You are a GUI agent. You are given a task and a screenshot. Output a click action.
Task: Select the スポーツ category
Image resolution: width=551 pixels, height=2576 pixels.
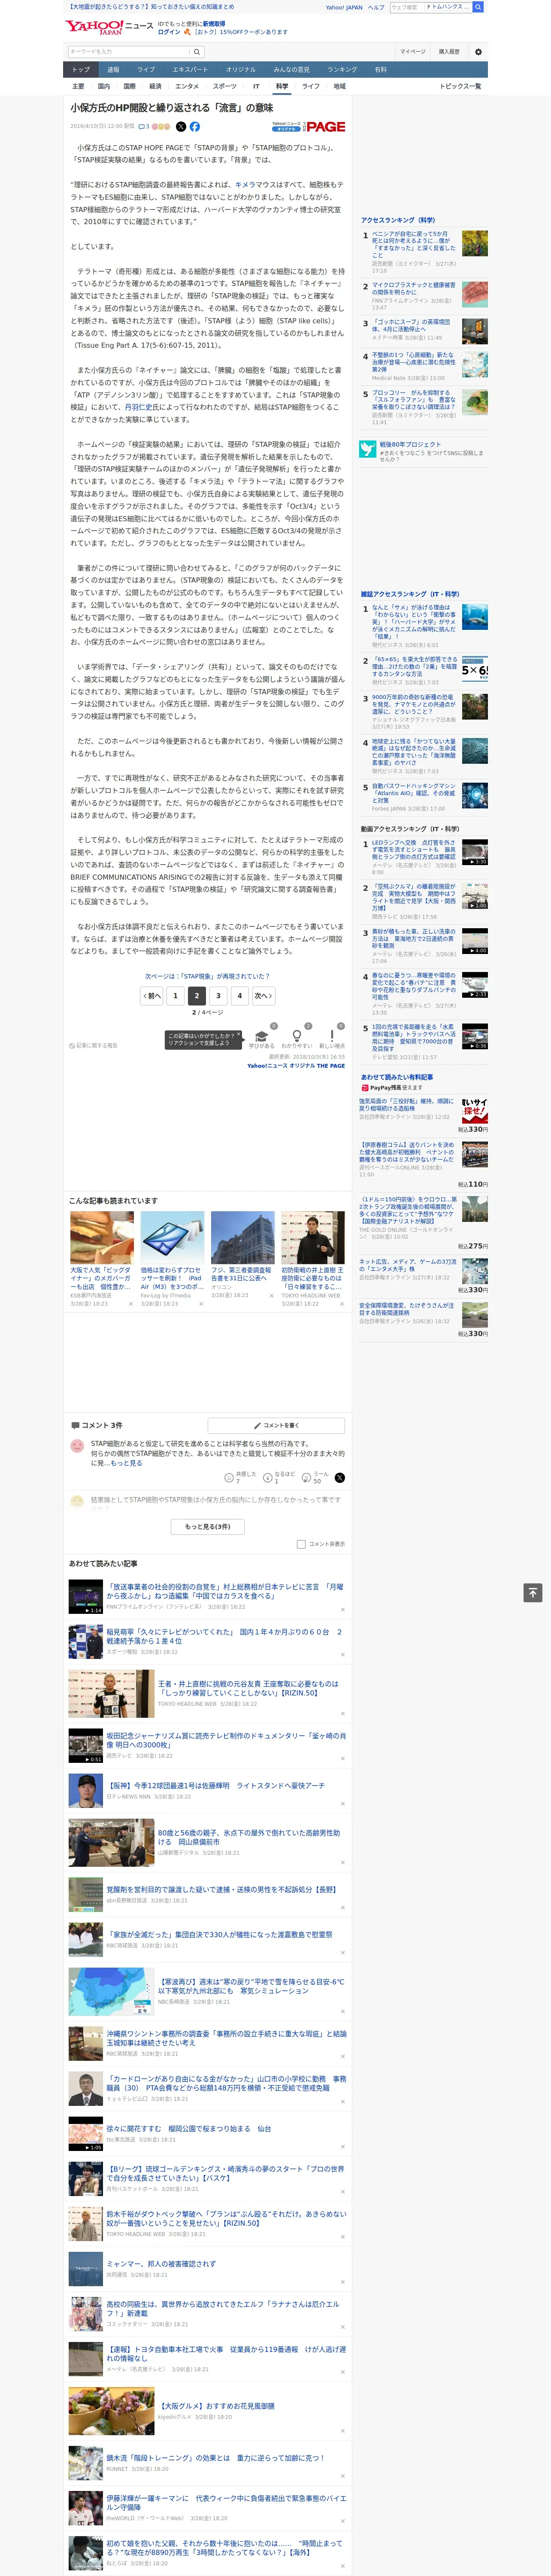point(225,86)
